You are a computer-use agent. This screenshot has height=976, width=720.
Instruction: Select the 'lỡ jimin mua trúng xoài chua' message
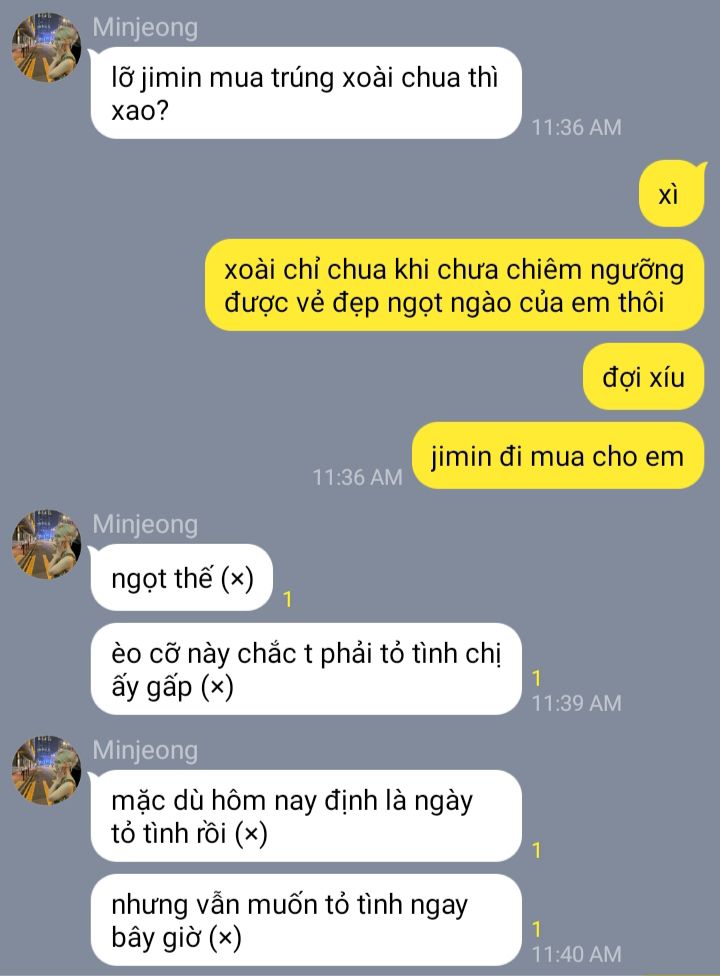click(306, 93)
